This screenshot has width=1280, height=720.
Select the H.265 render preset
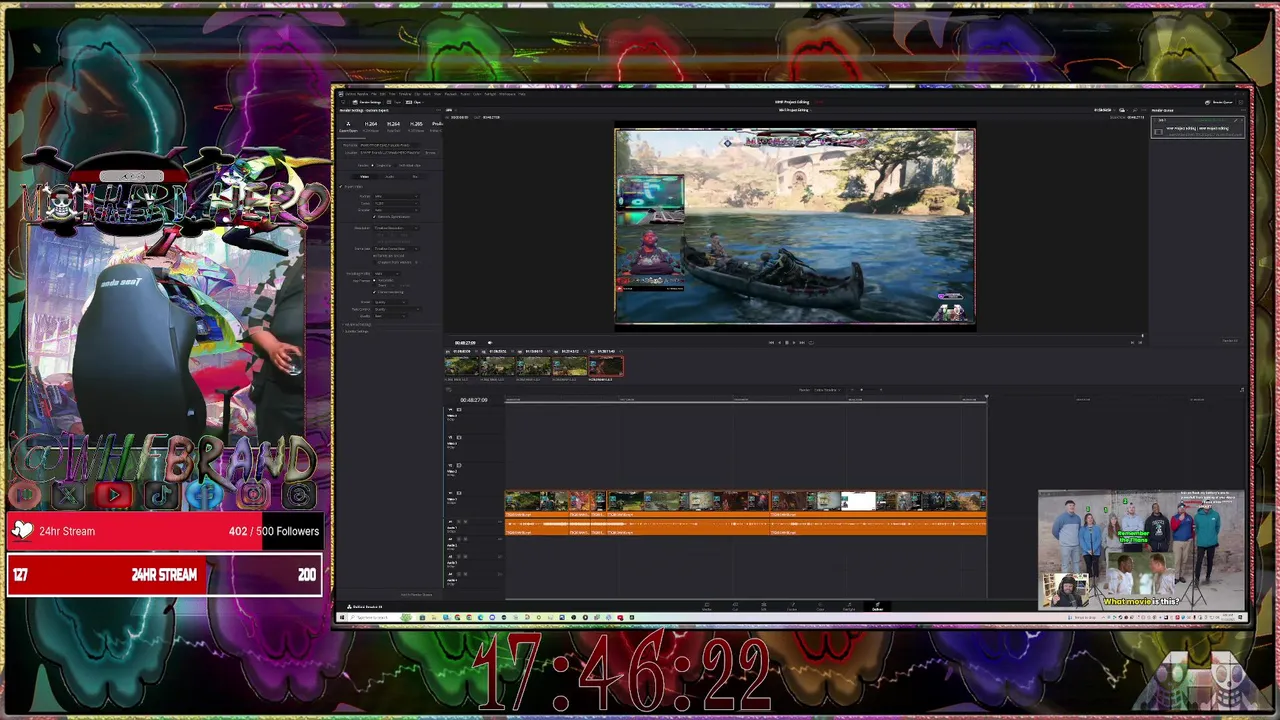coord(416,126)
